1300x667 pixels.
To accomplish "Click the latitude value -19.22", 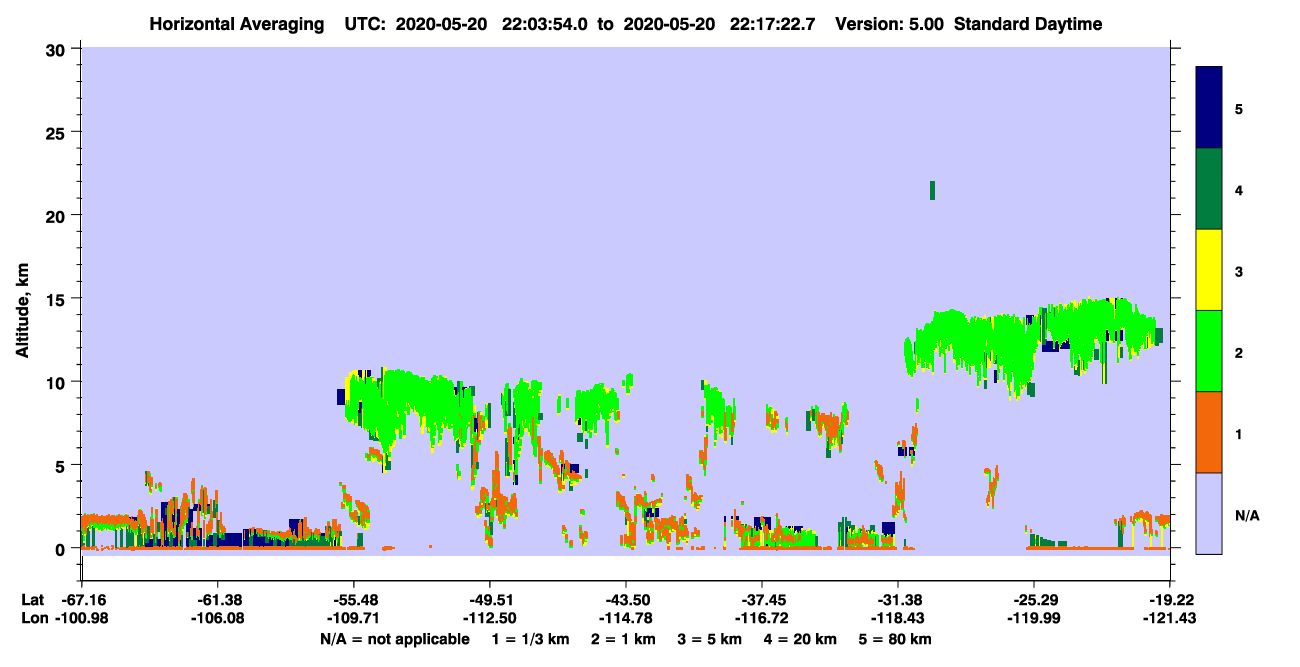I will (1170, 600).
